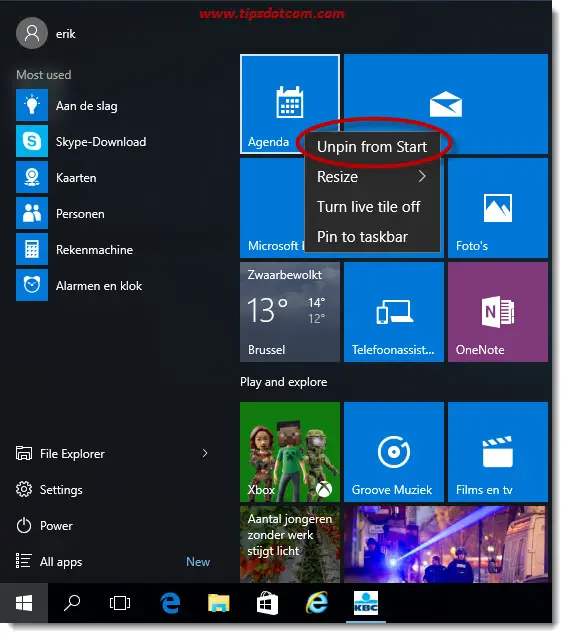Select Unpin from Start

tap(372, 147)
